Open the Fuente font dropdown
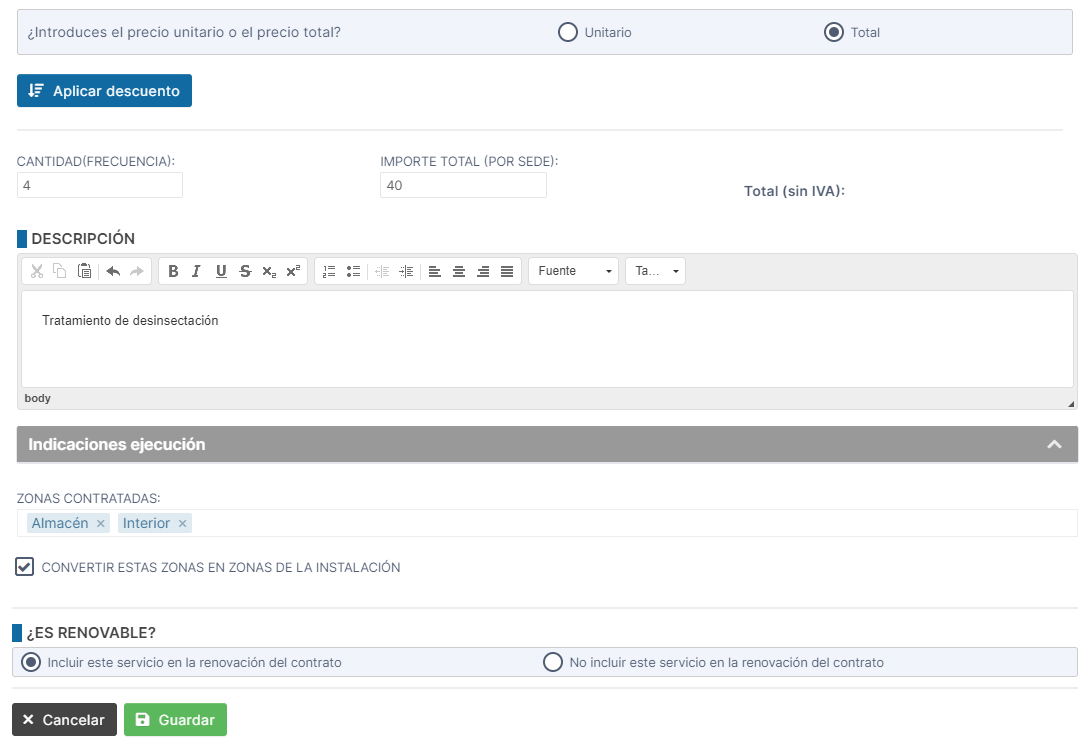The height and width of the screenshot is (748, 1092). pyautogui.click(x=573, y=271)
